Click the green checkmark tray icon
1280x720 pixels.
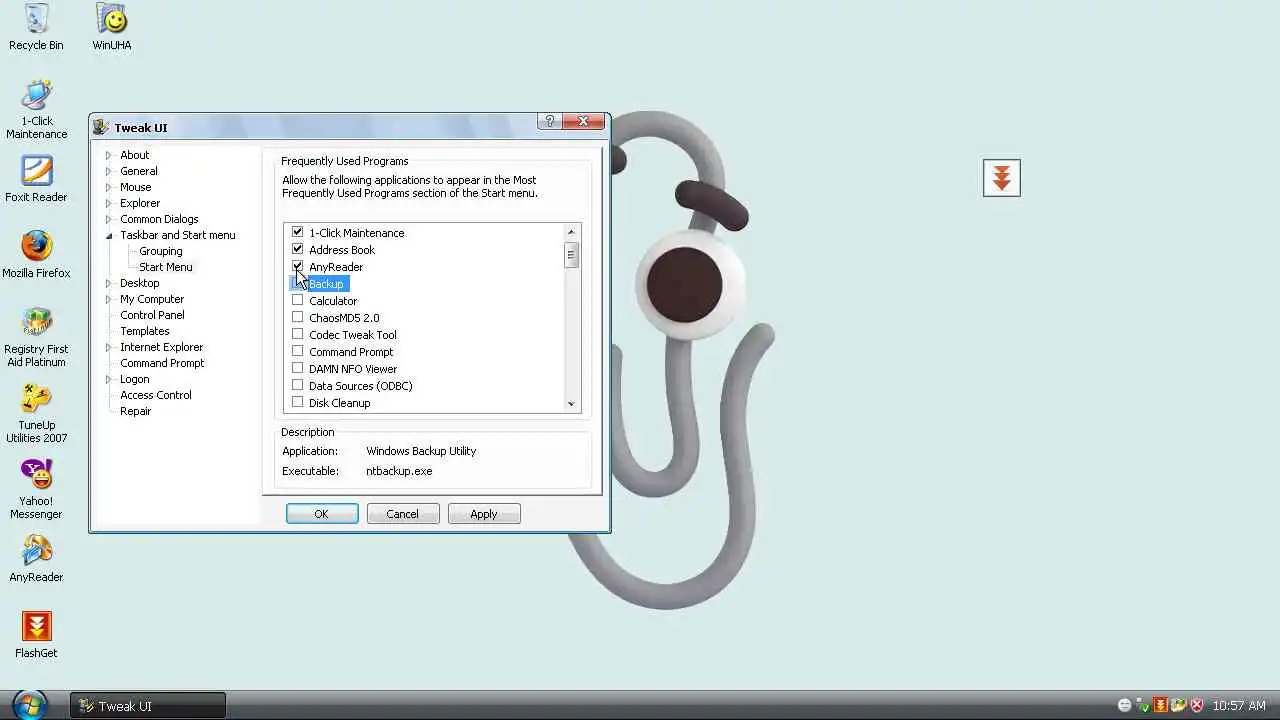point(1142,705)
